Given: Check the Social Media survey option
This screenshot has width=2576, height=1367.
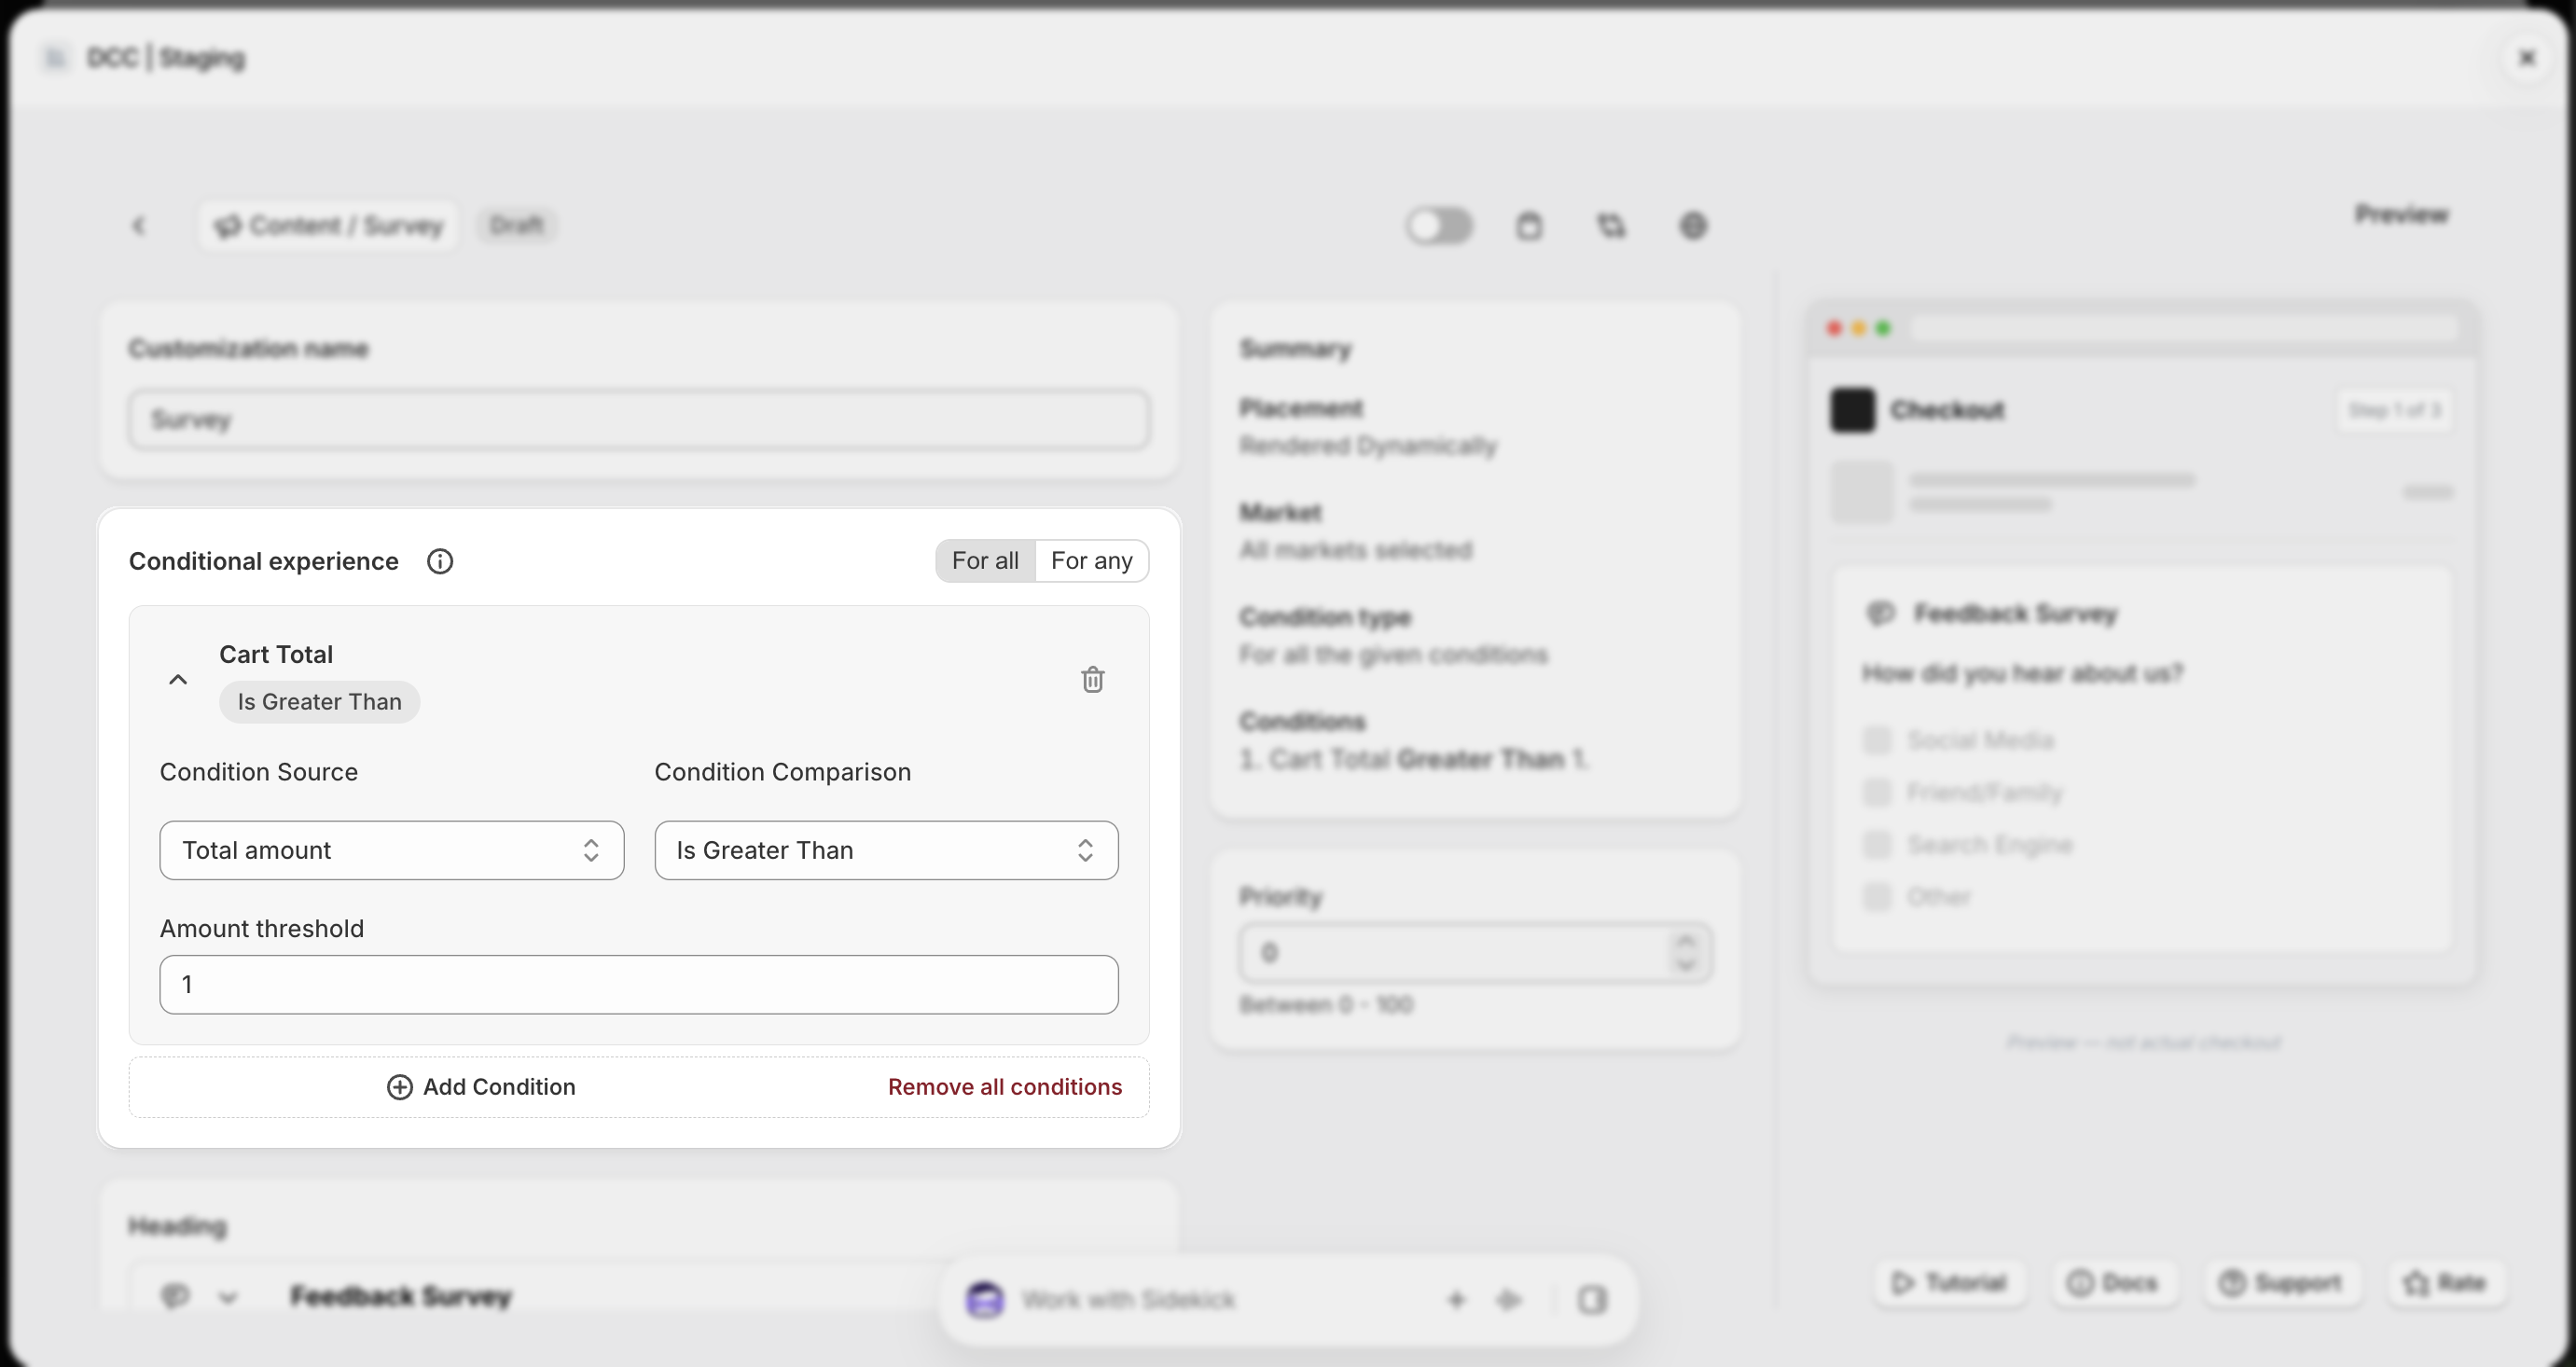Looking at the screenshot, I should pos(1877,740).
